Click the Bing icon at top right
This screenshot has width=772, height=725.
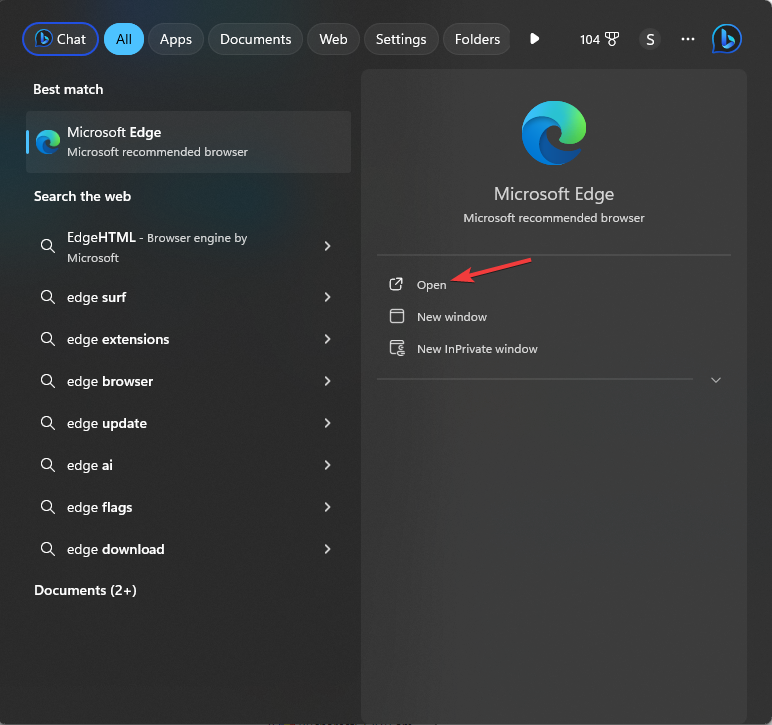[726, 39]
